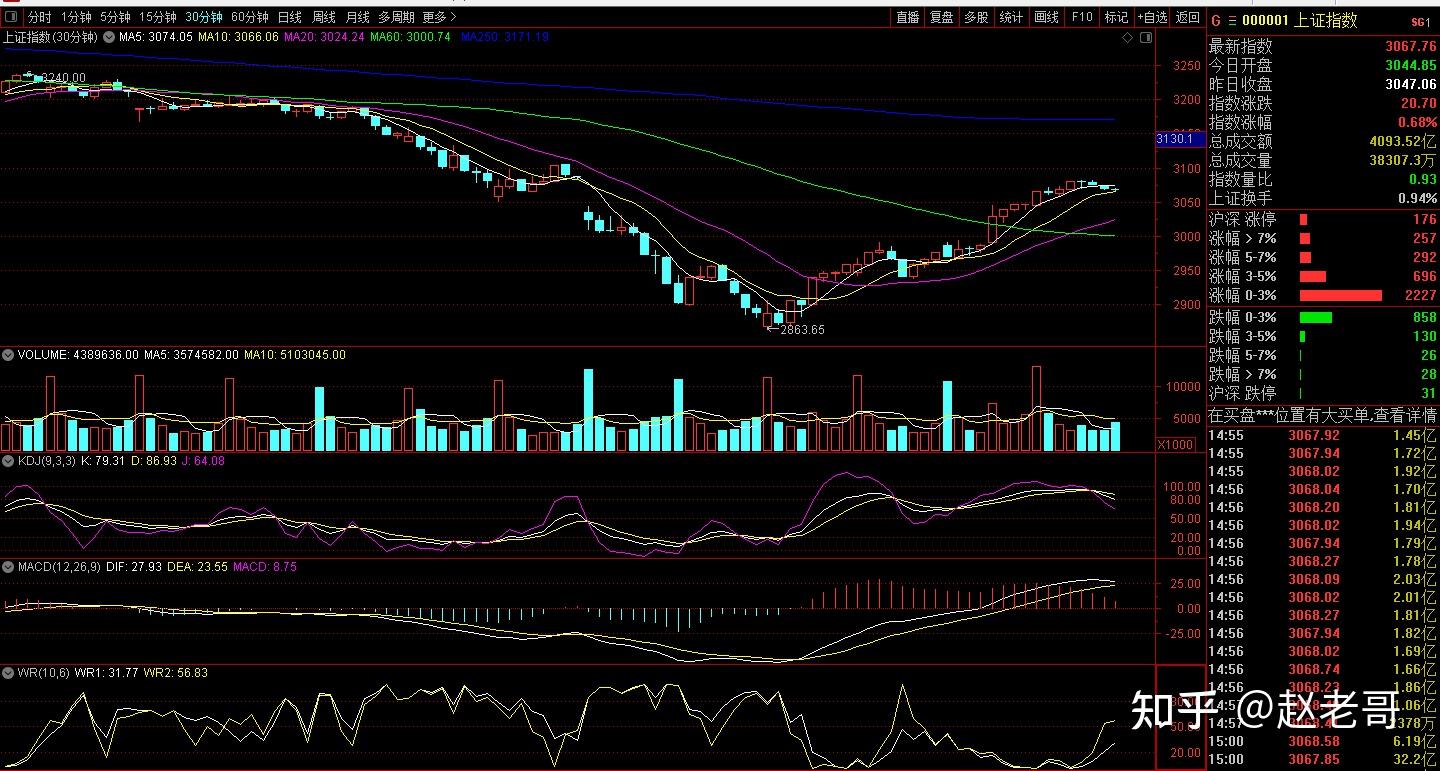
Task: Select the 15分钟 period
Action: point(158,17)
